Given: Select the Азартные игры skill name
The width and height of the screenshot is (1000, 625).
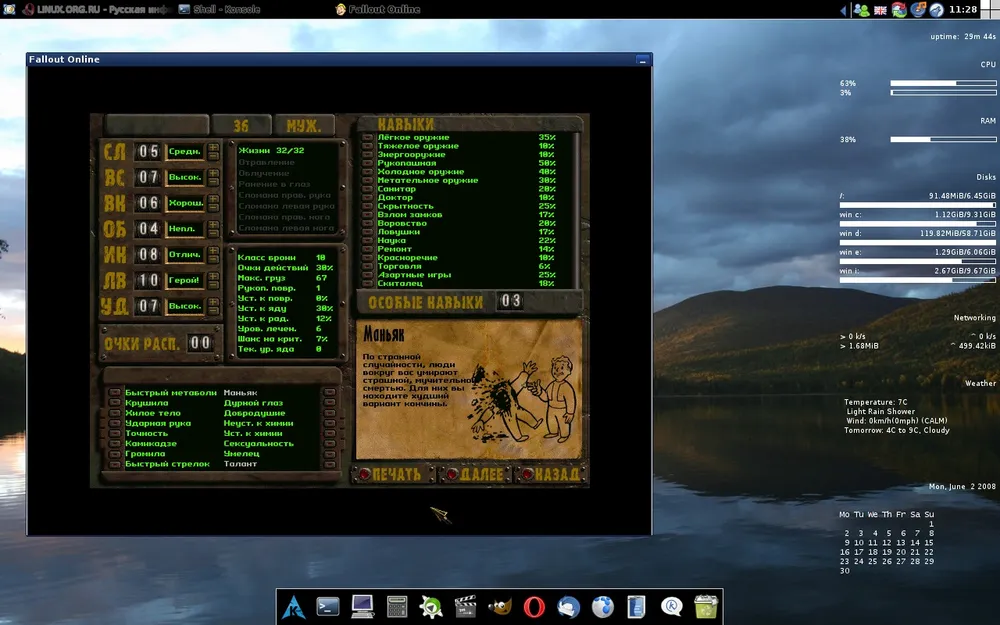Looking at the screenshot, I should point(415,275).
